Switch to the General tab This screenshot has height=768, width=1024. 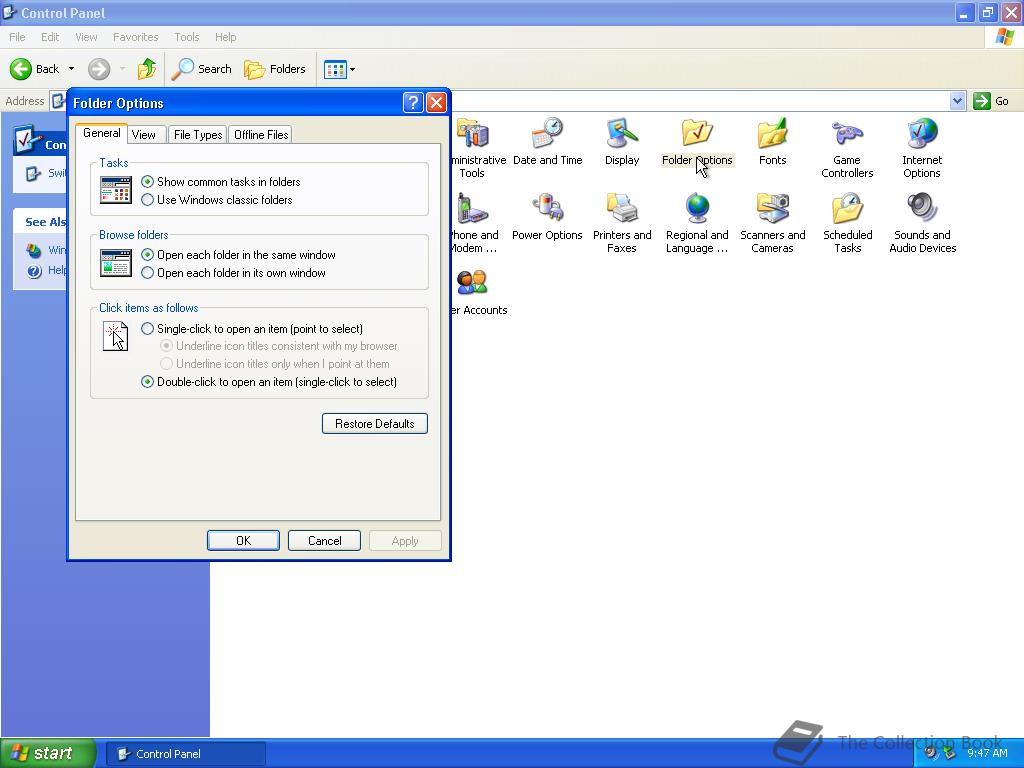coord(101,133)
